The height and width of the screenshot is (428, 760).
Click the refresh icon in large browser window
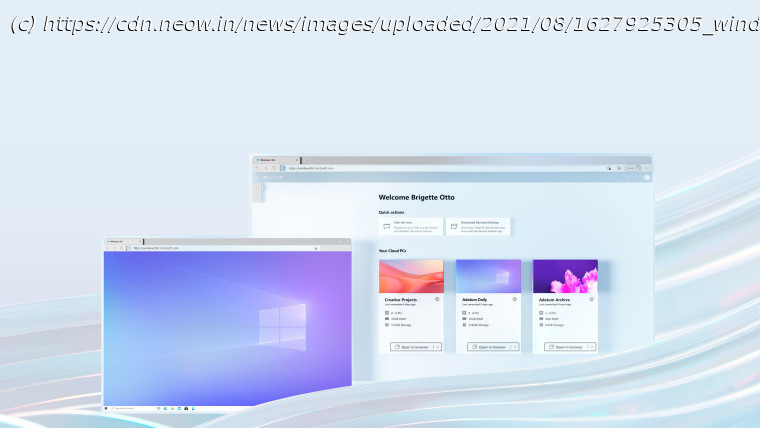(x=274, y=168)
